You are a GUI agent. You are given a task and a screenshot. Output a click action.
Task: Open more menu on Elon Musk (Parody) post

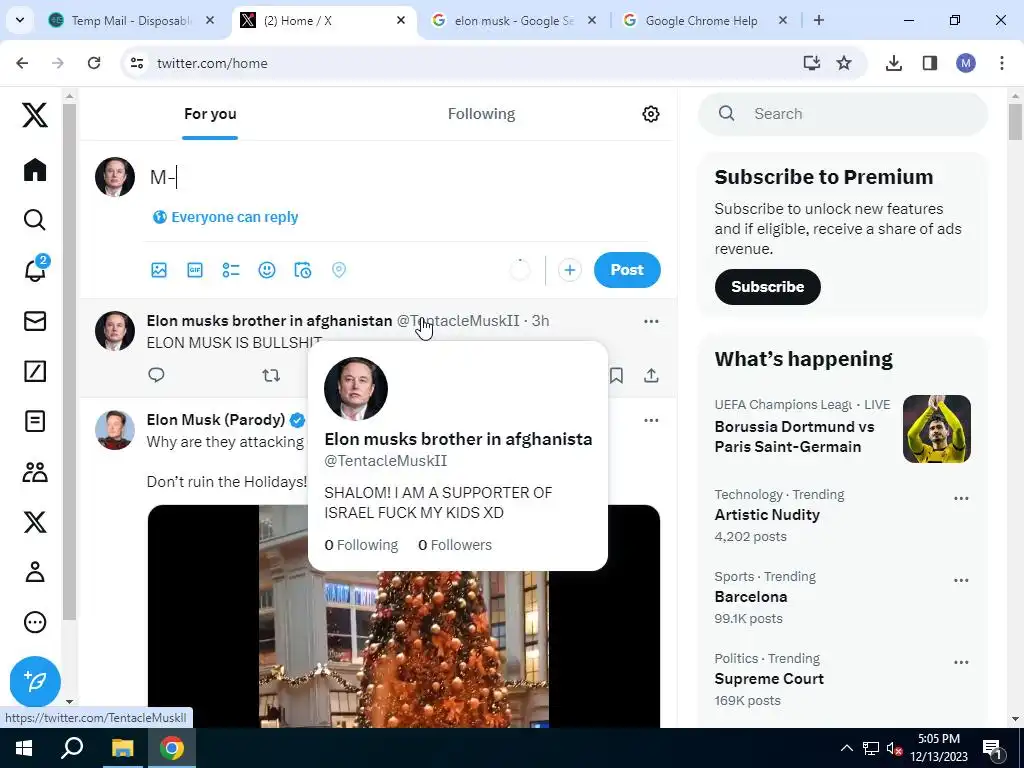pos(651,420)
